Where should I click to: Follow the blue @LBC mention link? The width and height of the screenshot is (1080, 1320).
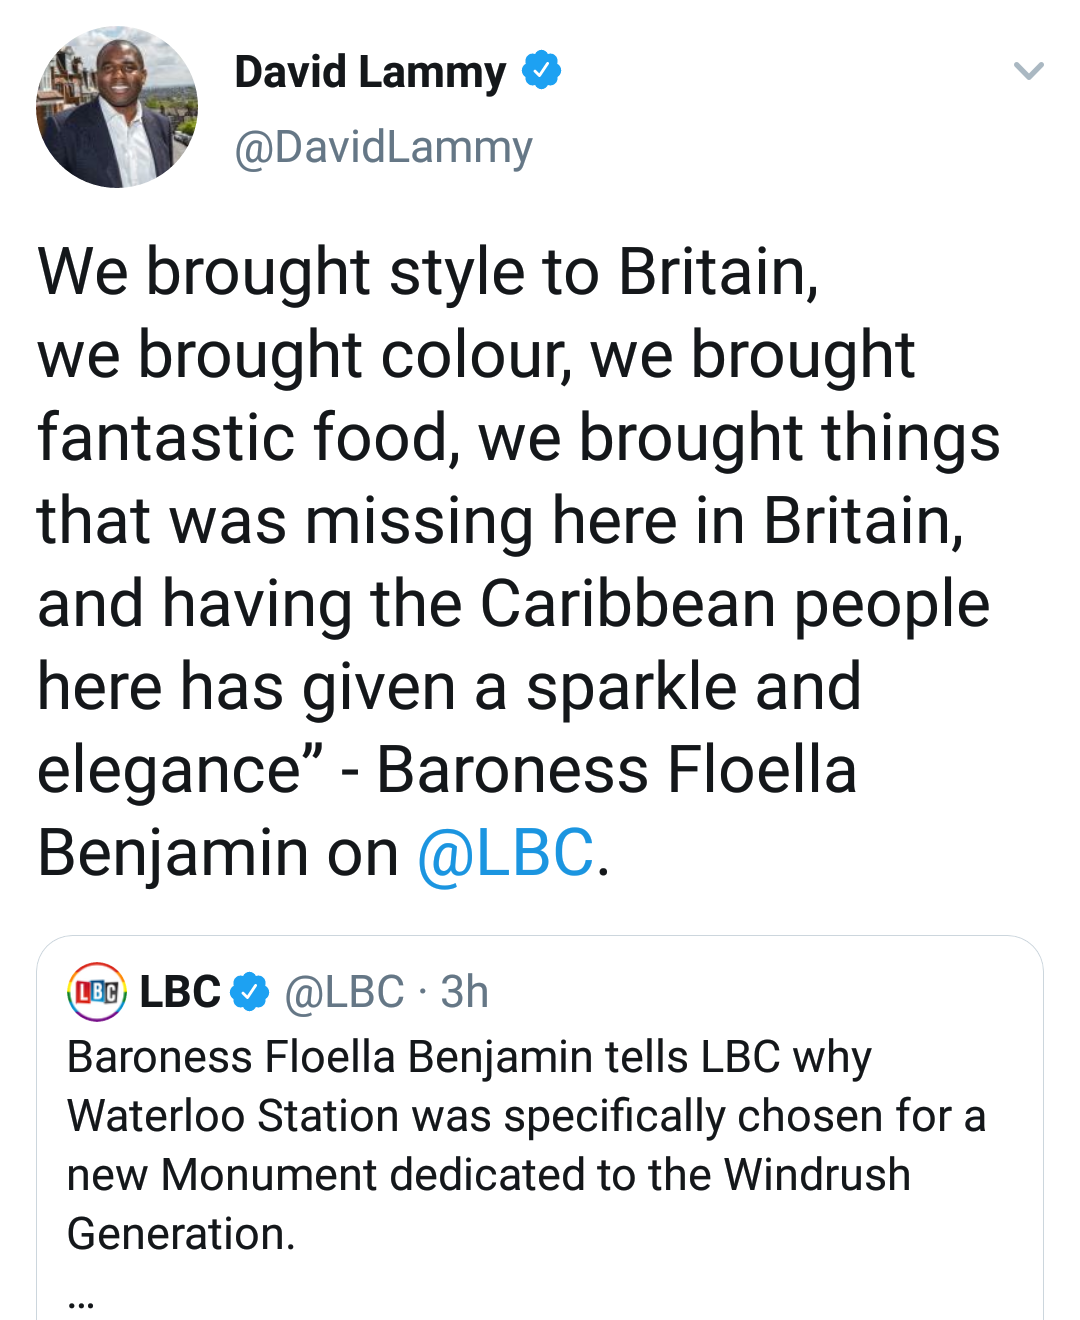coord(506,854)
